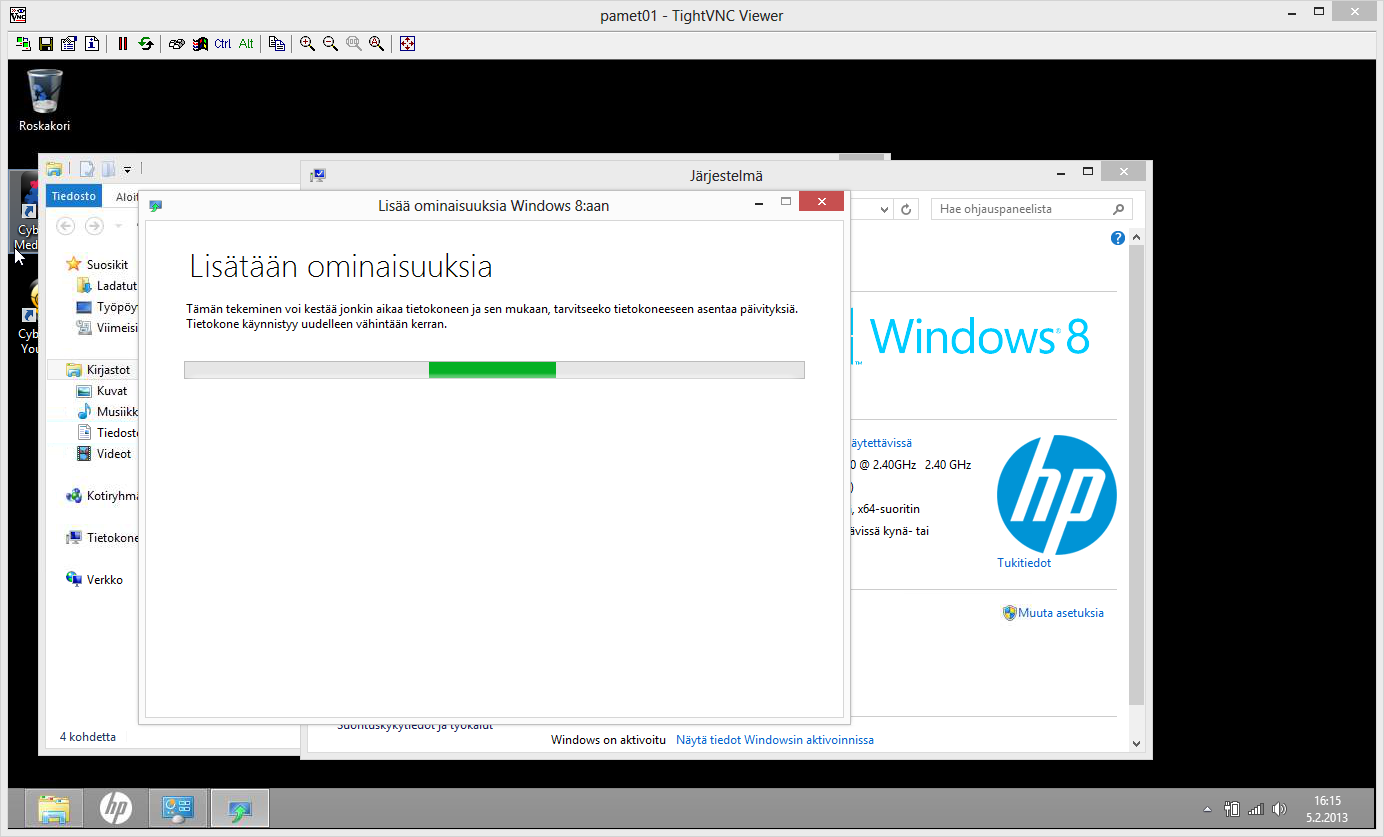Click the New connection toolbar icon
Image resolution: width=1384 pixels, height=837 pixels.
tap(23, 44)
